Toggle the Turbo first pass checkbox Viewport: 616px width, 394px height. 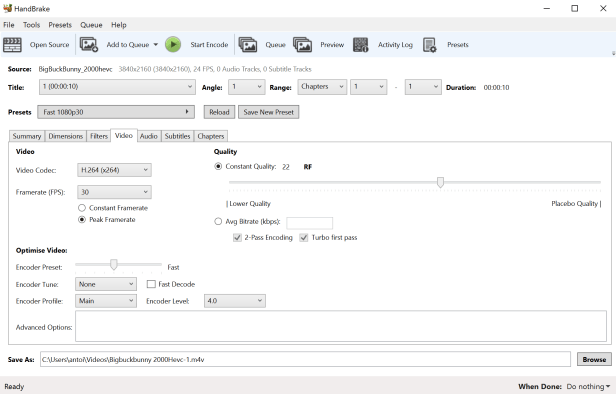point(304,238)
